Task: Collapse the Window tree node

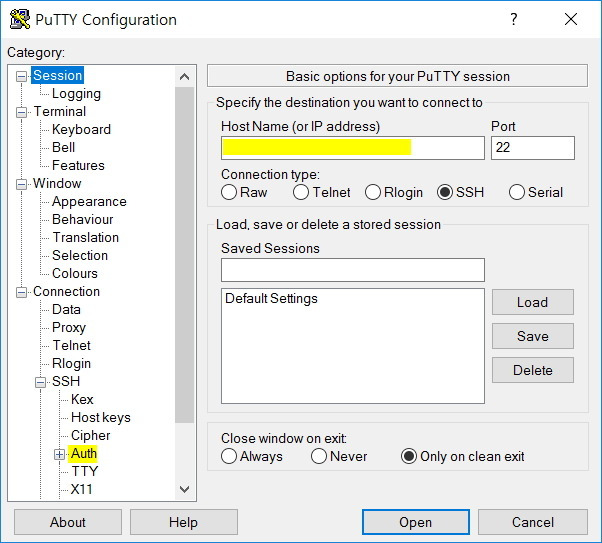Action: [21, 184]
